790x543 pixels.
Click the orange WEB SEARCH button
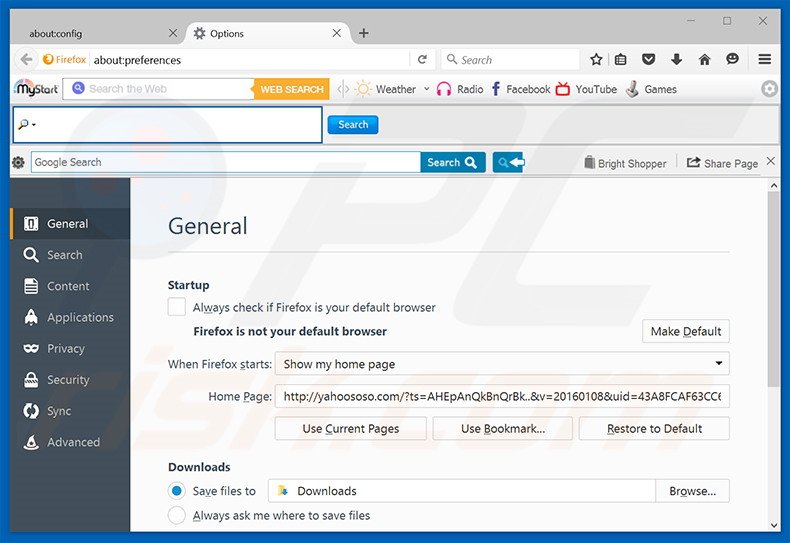pyautogui.click(x=291, y=89)
